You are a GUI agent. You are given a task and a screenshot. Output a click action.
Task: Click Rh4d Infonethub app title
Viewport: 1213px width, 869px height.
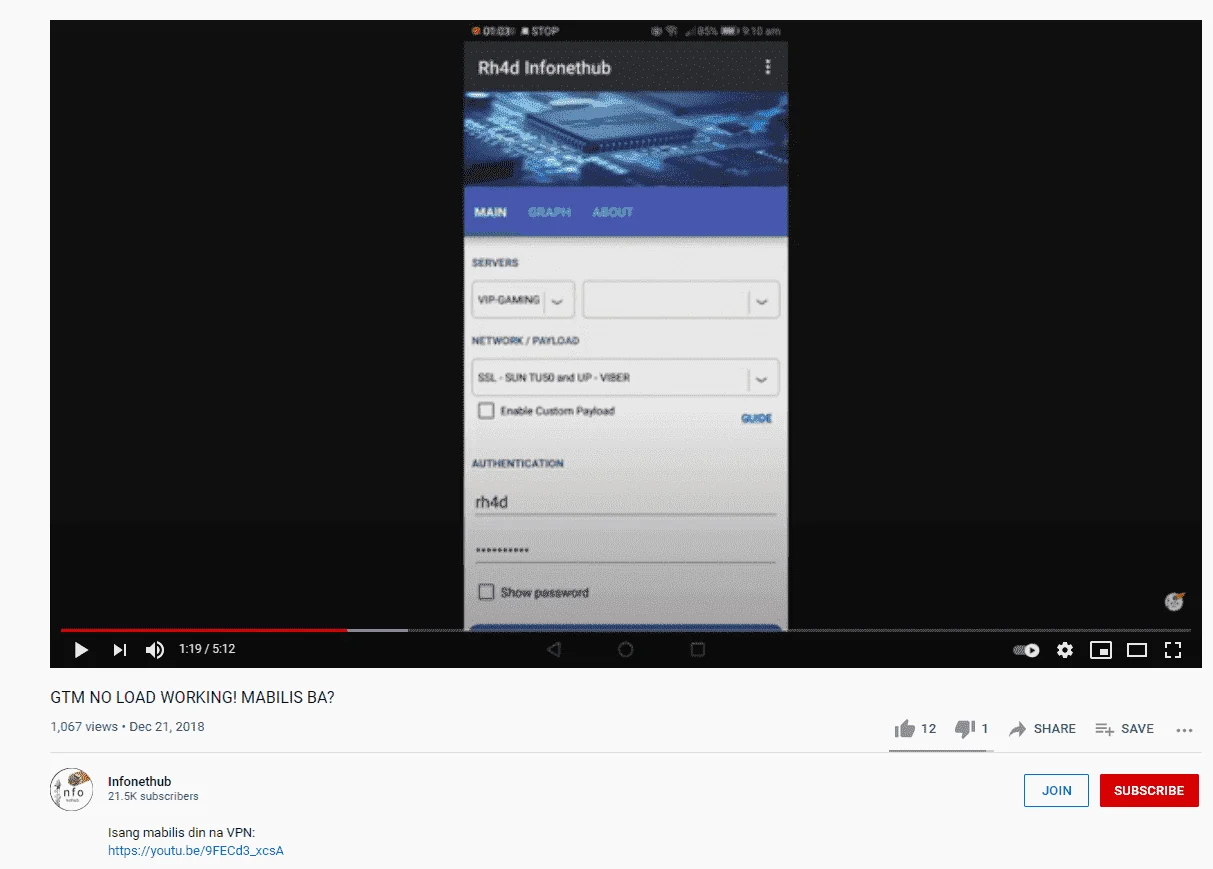(x=544, y=68)
